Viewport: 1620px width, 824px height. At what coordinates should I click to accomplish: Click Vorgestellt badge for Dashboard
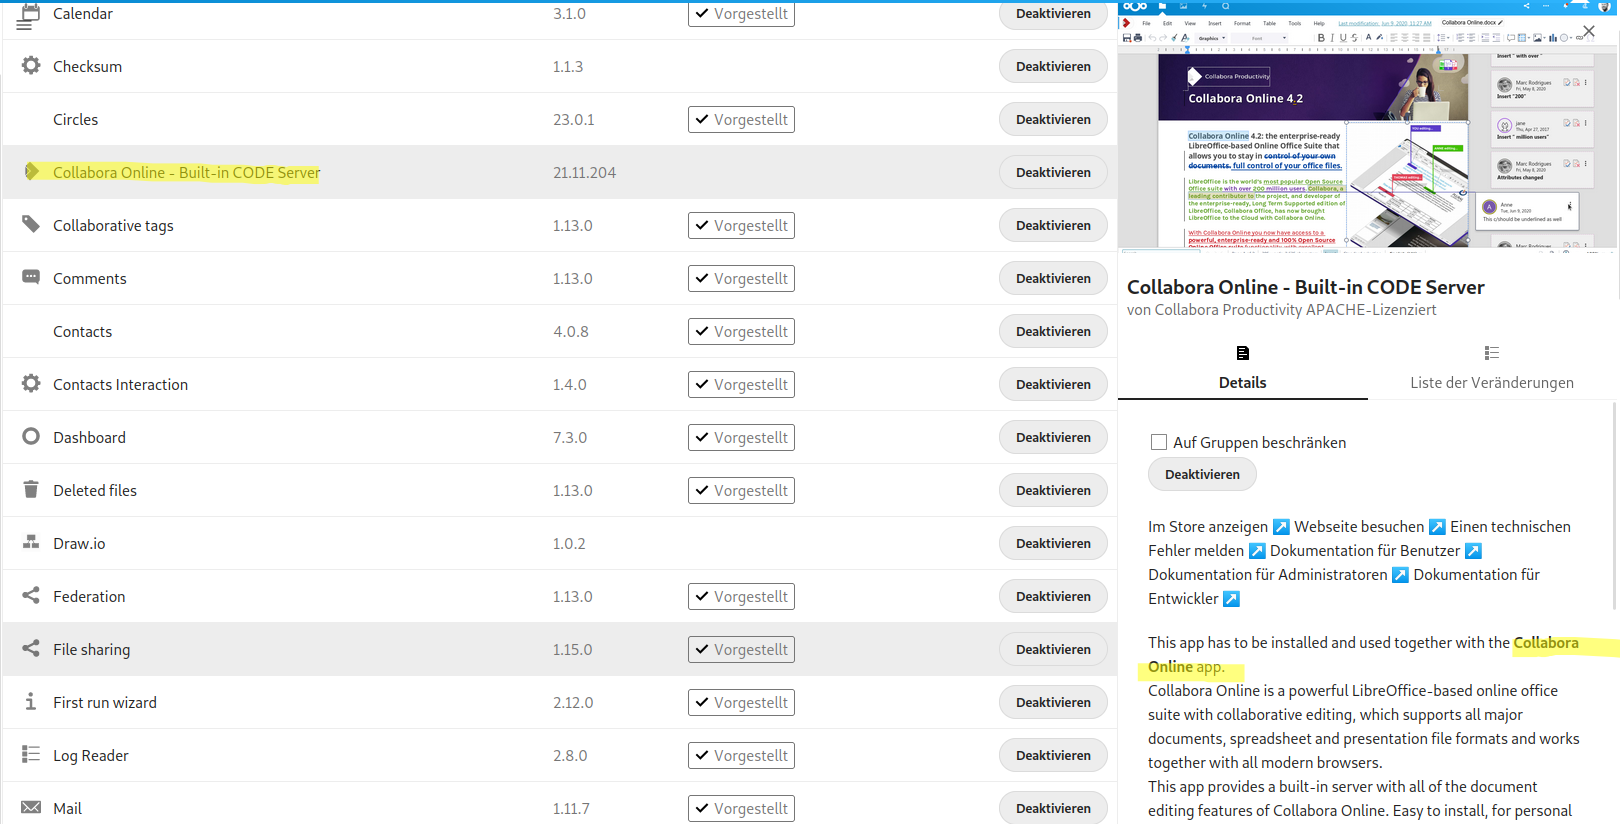point(741,437)
